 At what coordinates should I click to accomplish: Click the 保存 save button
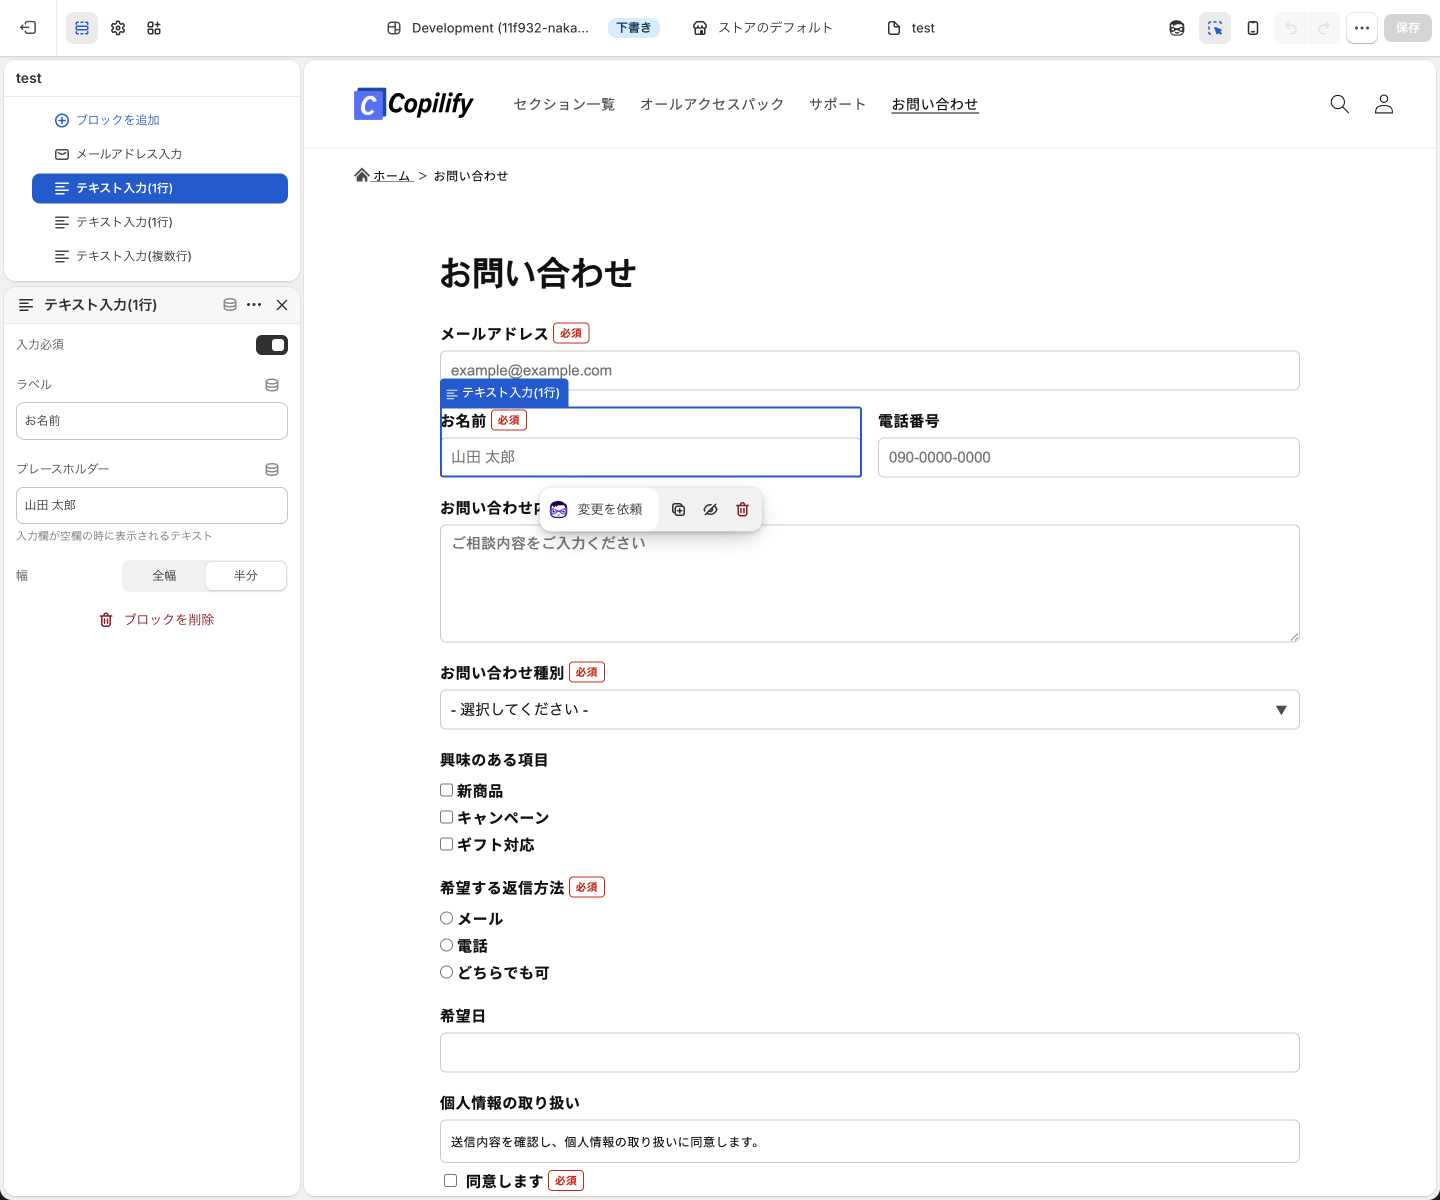pyautogui.click(x=1408, y=28)
